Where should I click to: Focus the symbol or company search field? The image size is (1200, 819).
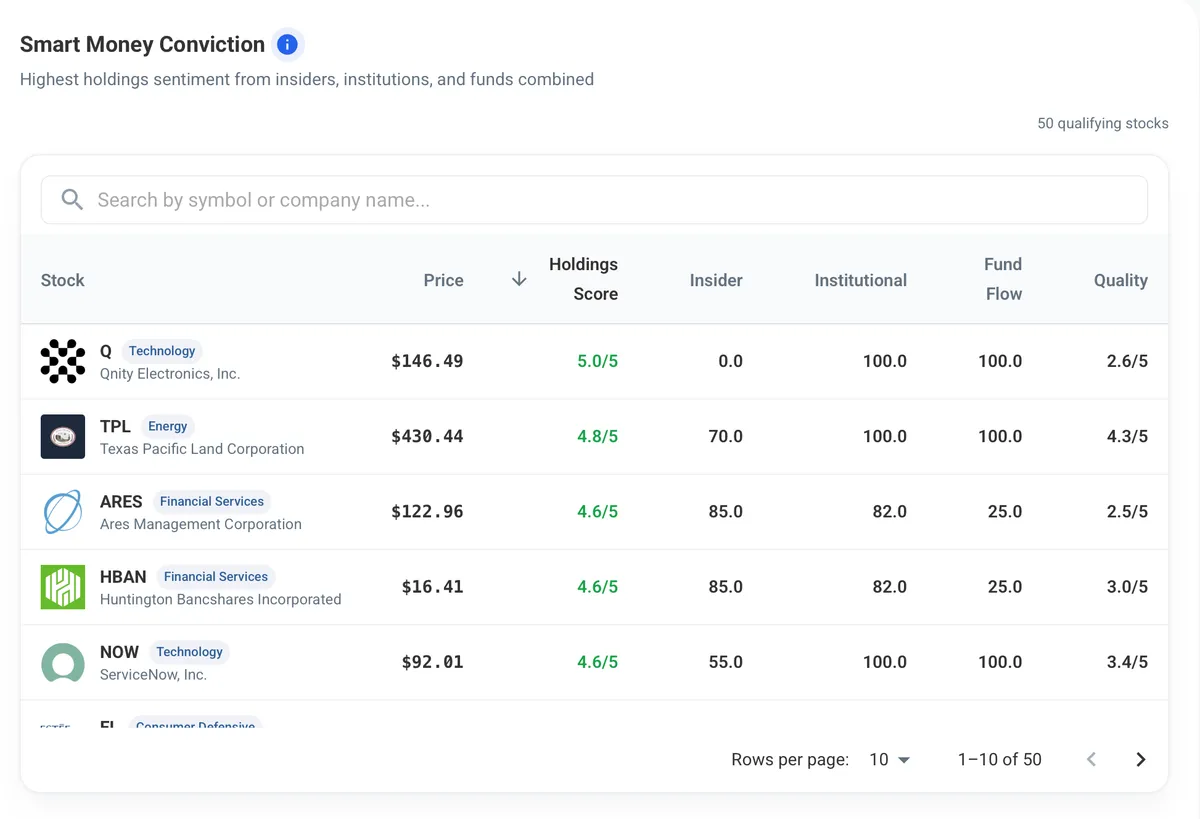(594, 200)
